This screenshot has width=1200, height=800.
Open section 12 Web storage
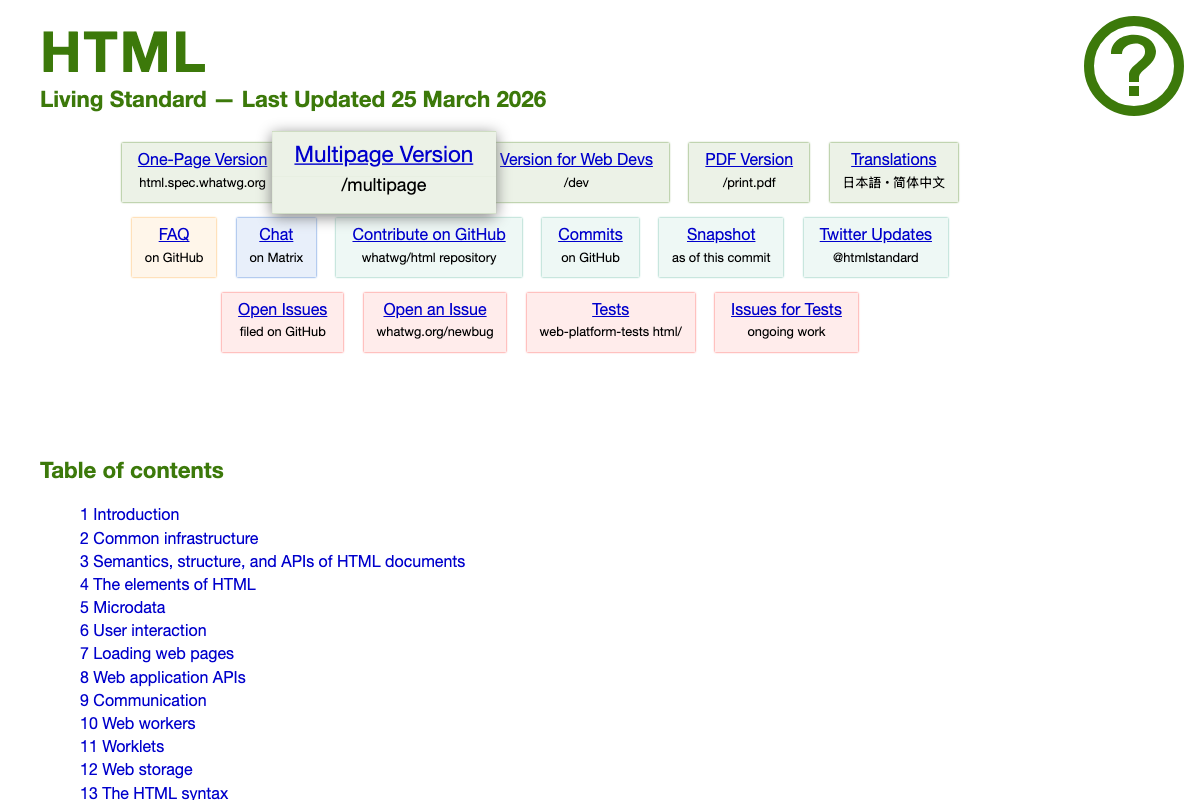tap(136, 769)
